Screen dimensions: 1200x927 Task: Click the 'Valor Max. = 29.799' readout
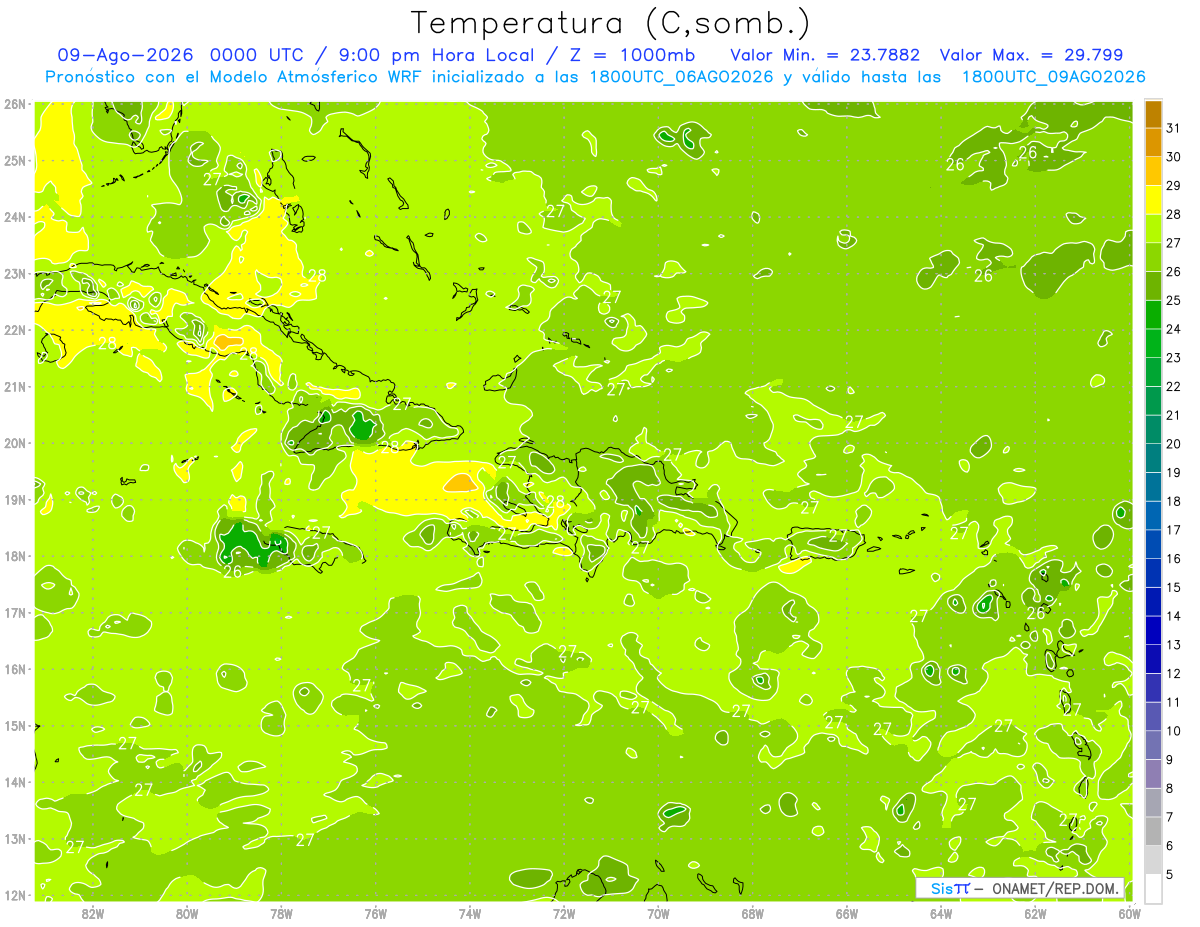point(1033,55)
